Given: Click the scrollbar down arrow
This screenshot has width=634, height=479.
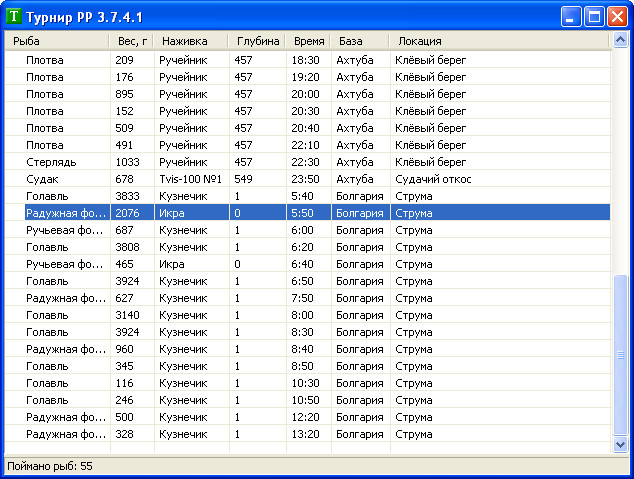Looking at the screenshot, I should 620,445.
